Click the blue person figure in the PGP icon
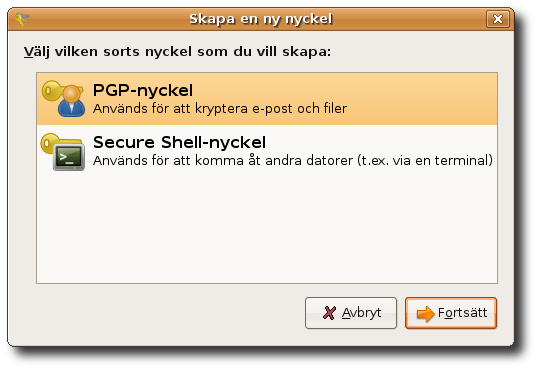This screenshot has width=538, height=370. (72, 102)
